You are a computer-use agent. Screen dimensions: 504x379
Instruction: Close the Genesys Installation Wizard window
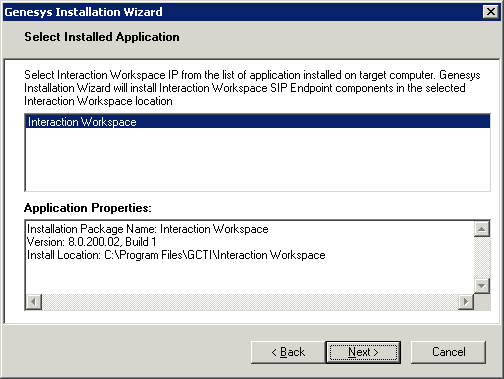491,12
